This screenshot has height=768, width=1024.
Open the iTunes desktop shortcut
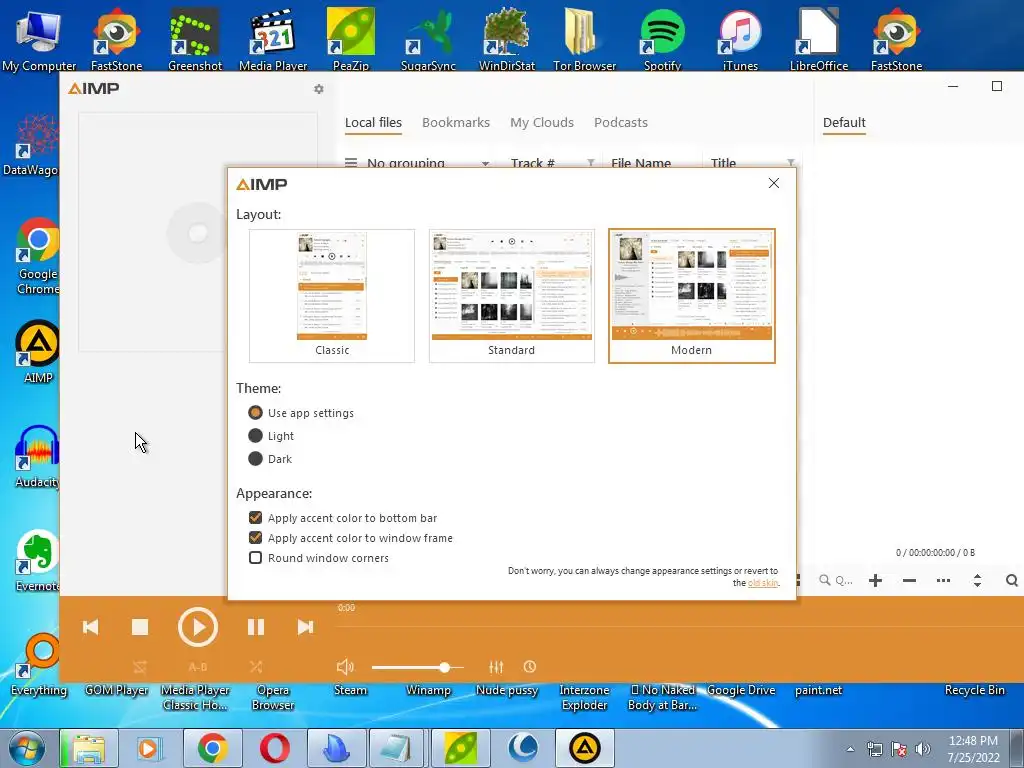[740, 38]
